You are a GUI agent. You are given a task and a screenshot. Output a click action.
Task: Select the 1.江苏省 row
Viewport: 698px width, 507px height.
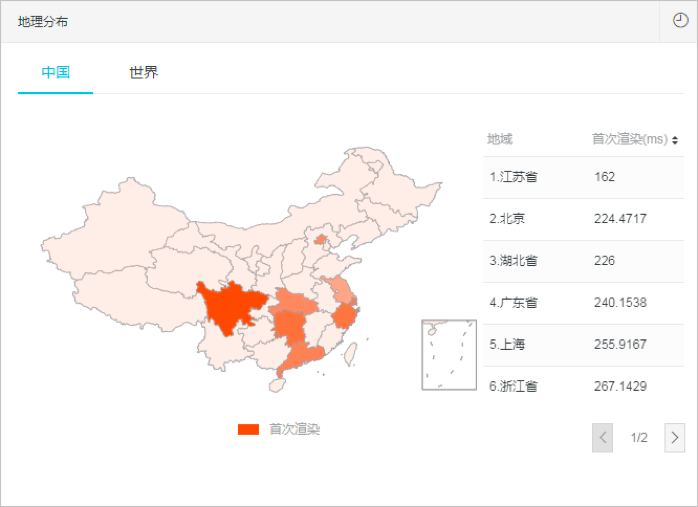(x=583, y=177)
